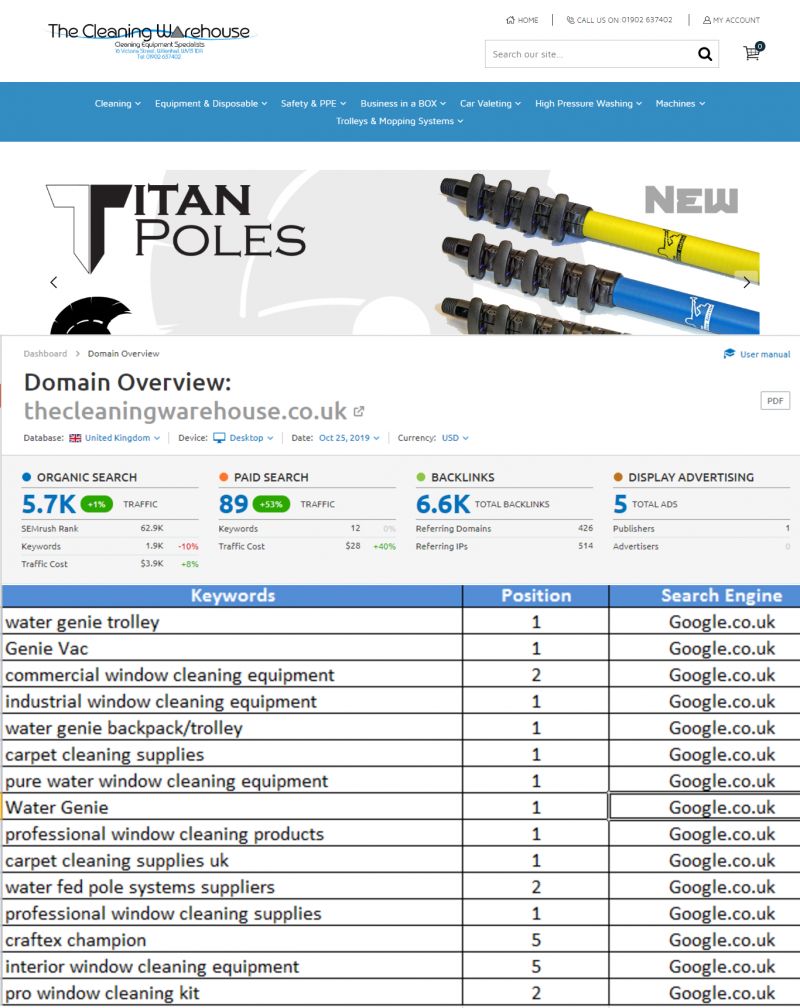This screenshot has height=1008, width=800.
Task: Click the Home house icon
Action: pos(510,20)
